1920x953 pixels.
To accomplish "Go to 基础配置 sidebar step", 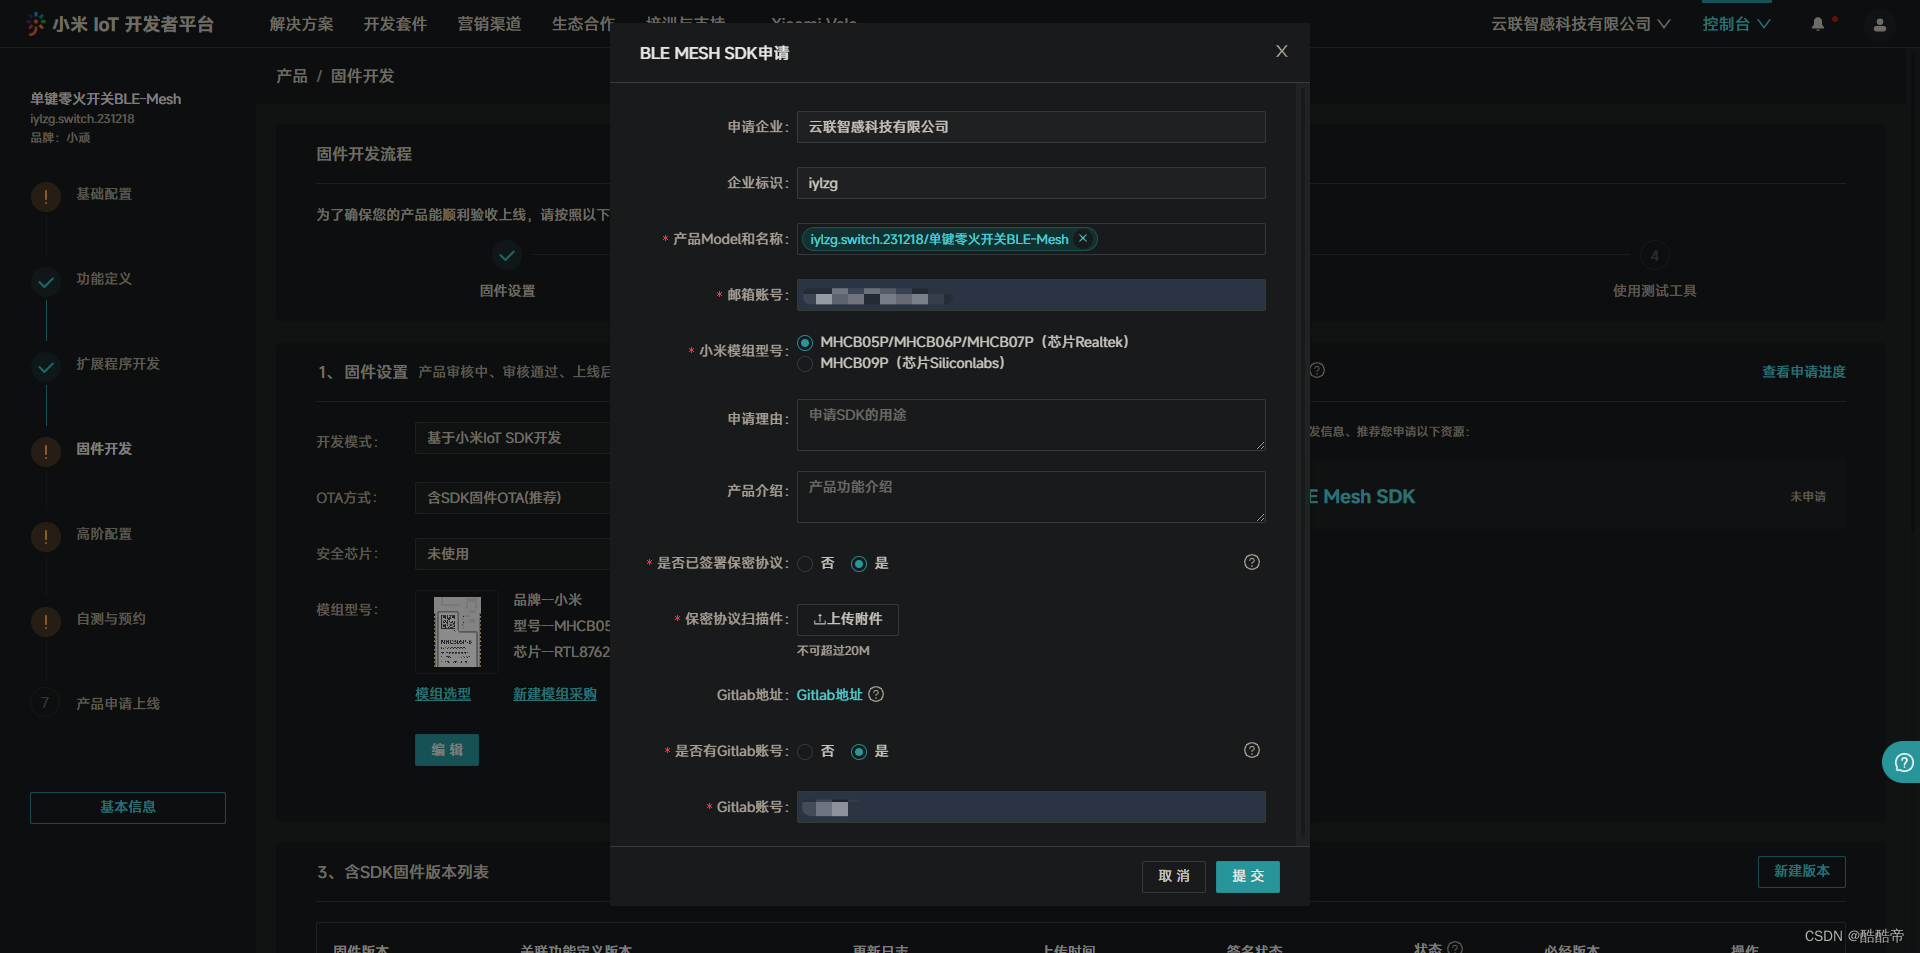I will click(104, 194).
